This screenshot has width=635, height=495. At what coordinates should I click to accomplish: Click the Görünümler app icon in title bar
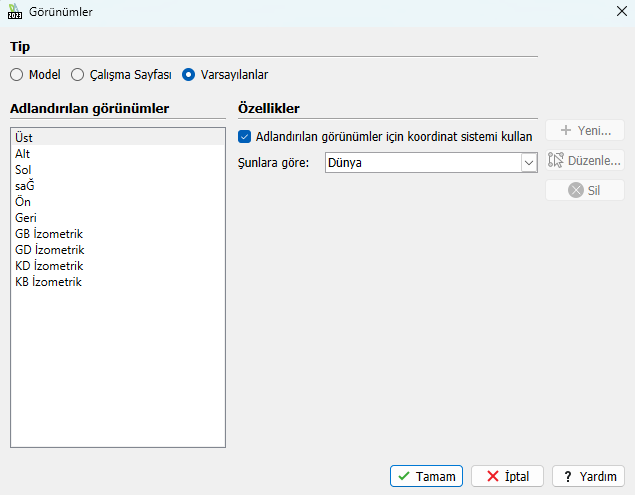[x=14, y=12]
